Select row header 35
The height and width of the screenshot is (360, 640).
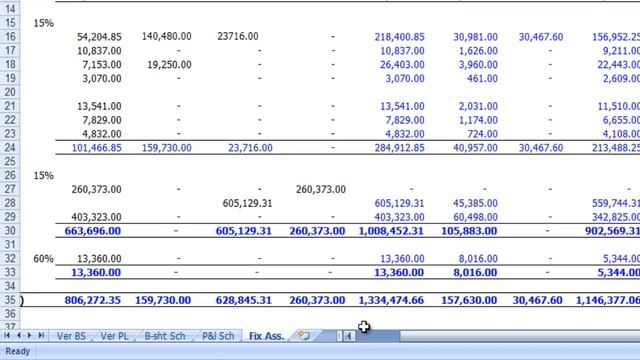point(10,300)
